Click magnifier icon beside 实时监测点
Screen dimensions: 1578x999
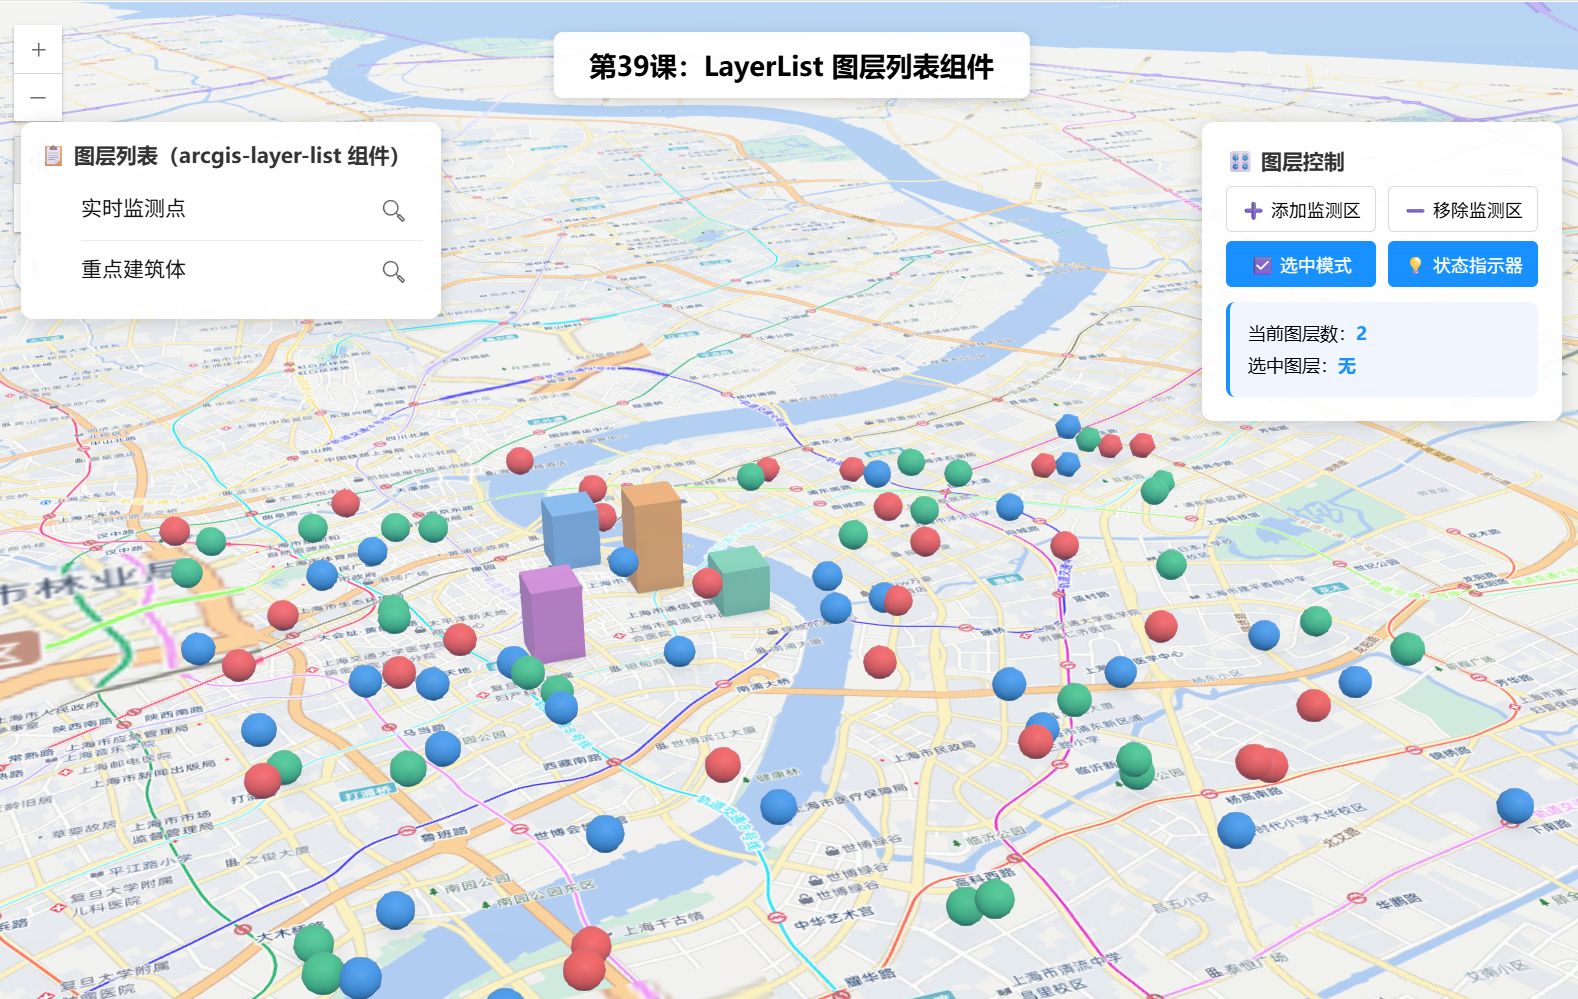393,210
